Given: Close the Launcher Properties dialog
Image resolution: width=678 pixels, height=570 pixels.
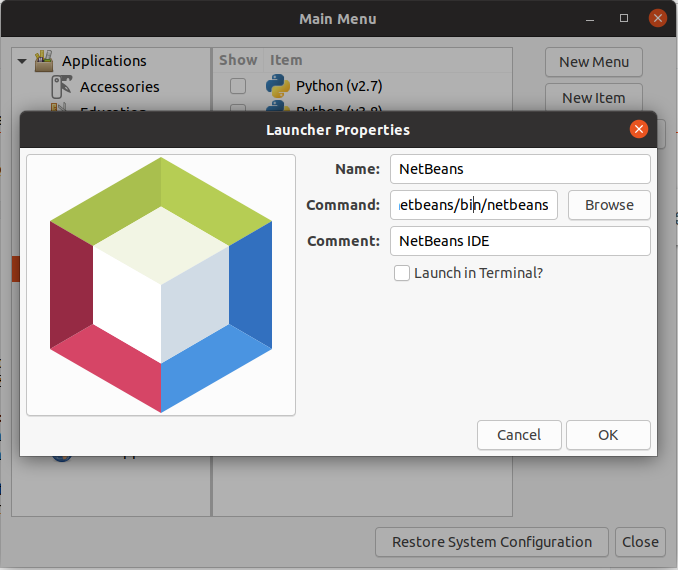Looking at the screenshot, I should tap(639, 129).
